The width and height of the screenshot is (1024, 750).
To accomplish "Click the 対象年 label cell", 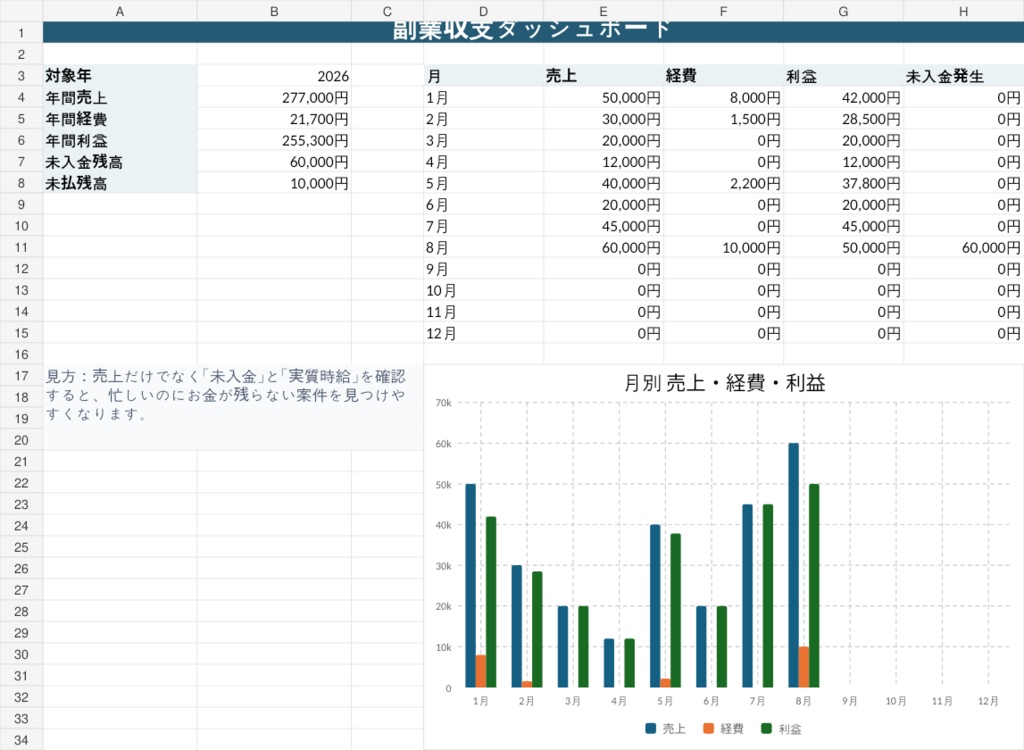I will pos(120,76).
